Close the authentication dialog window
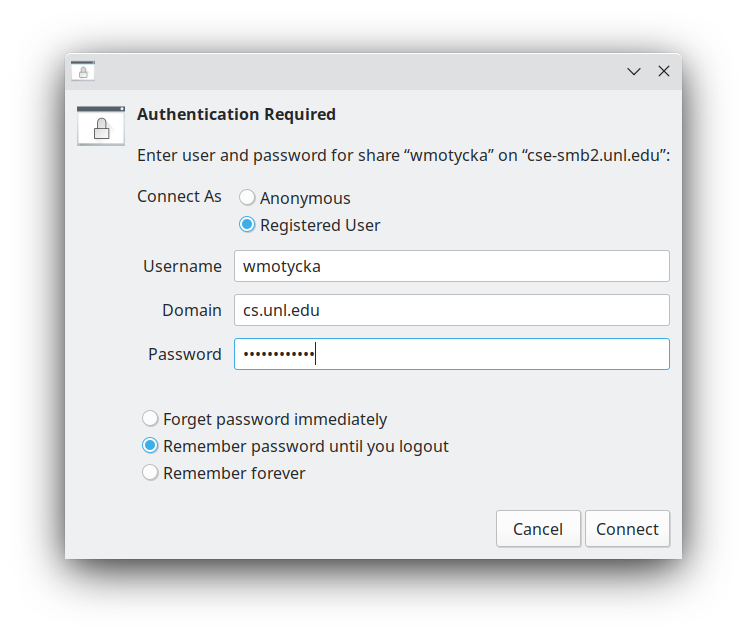747x636 pixels. 664,71
